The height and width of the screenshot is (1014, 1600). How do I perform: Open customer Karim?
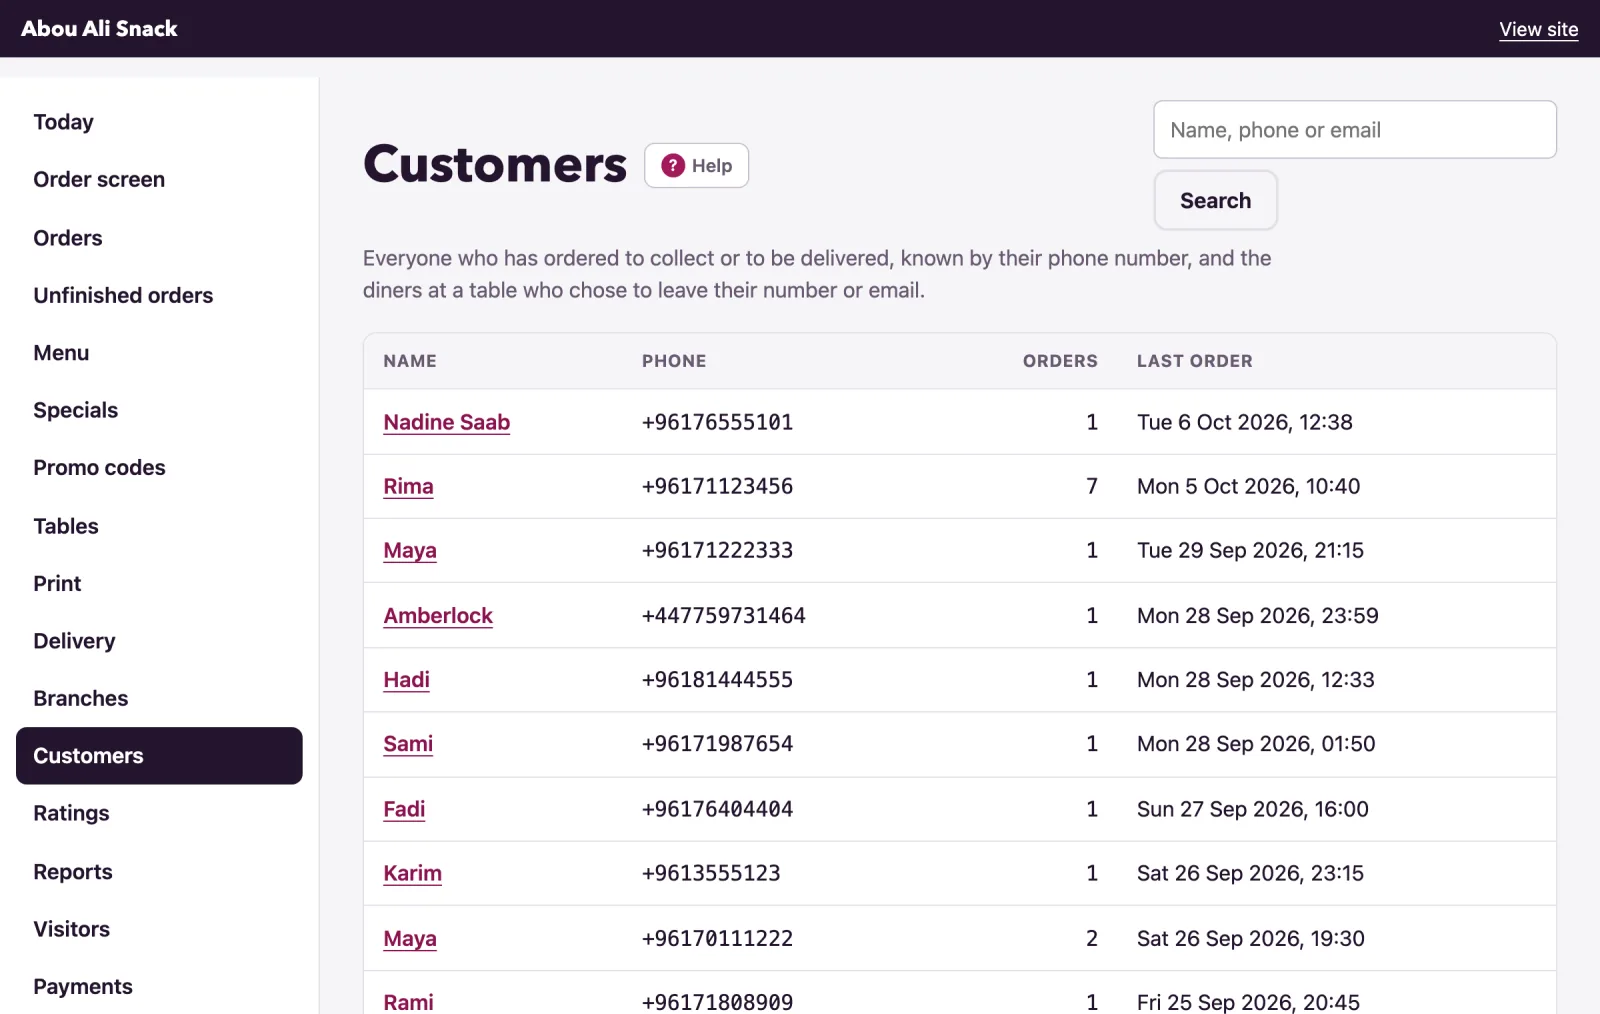point(412,873)
